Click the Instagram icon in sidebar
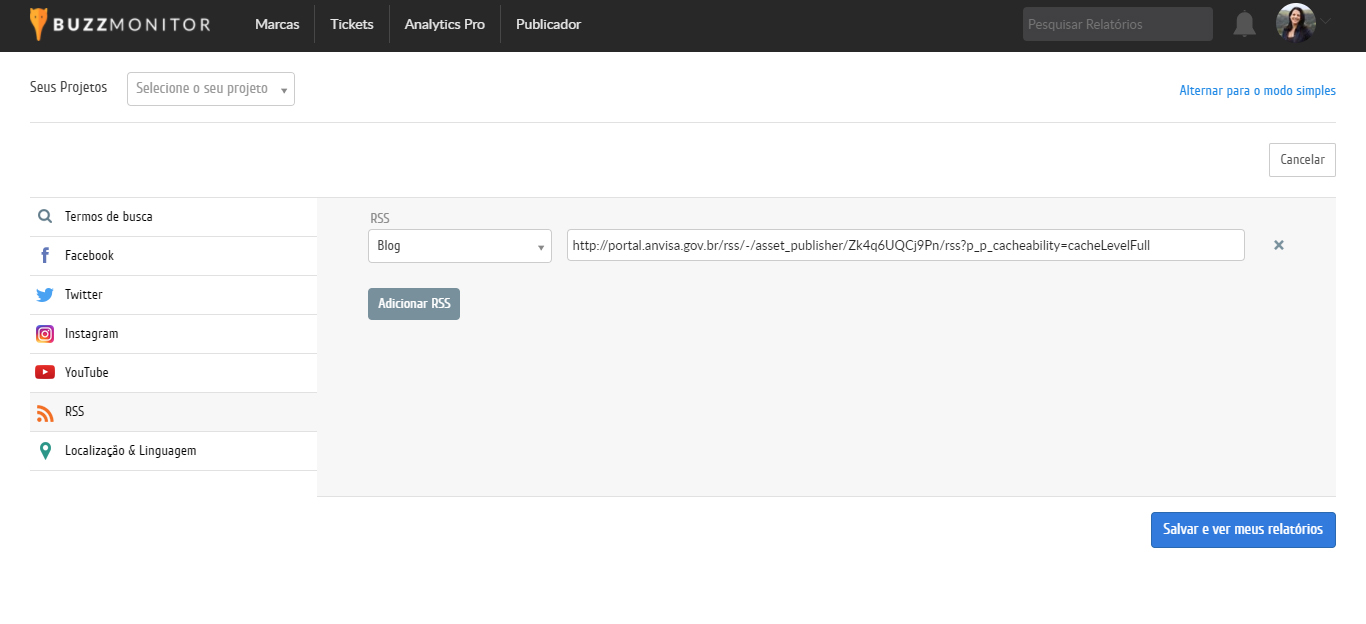The width and height of the screenshot is (1366, 624). pos(45,334)
